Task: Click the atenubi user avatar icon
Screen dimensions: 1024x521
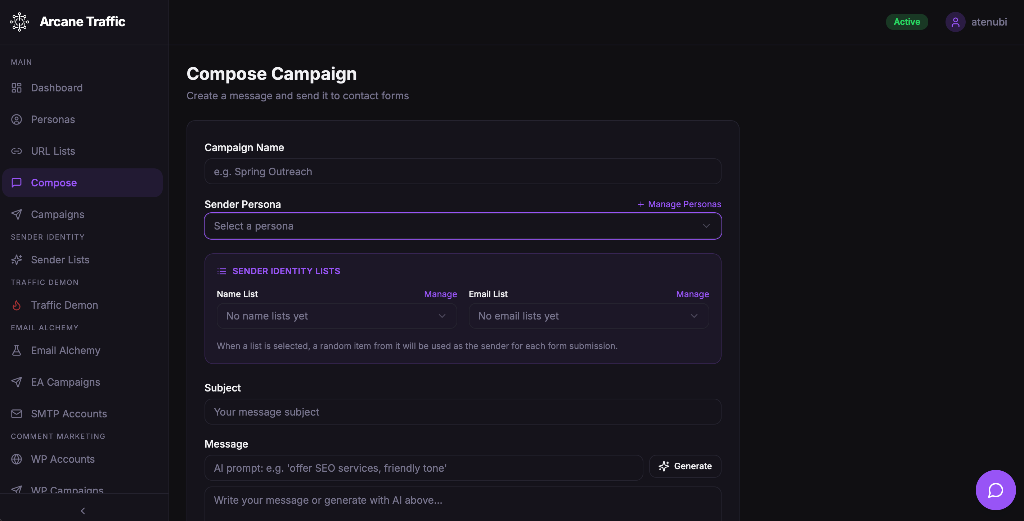Action: tap(955, 22)
